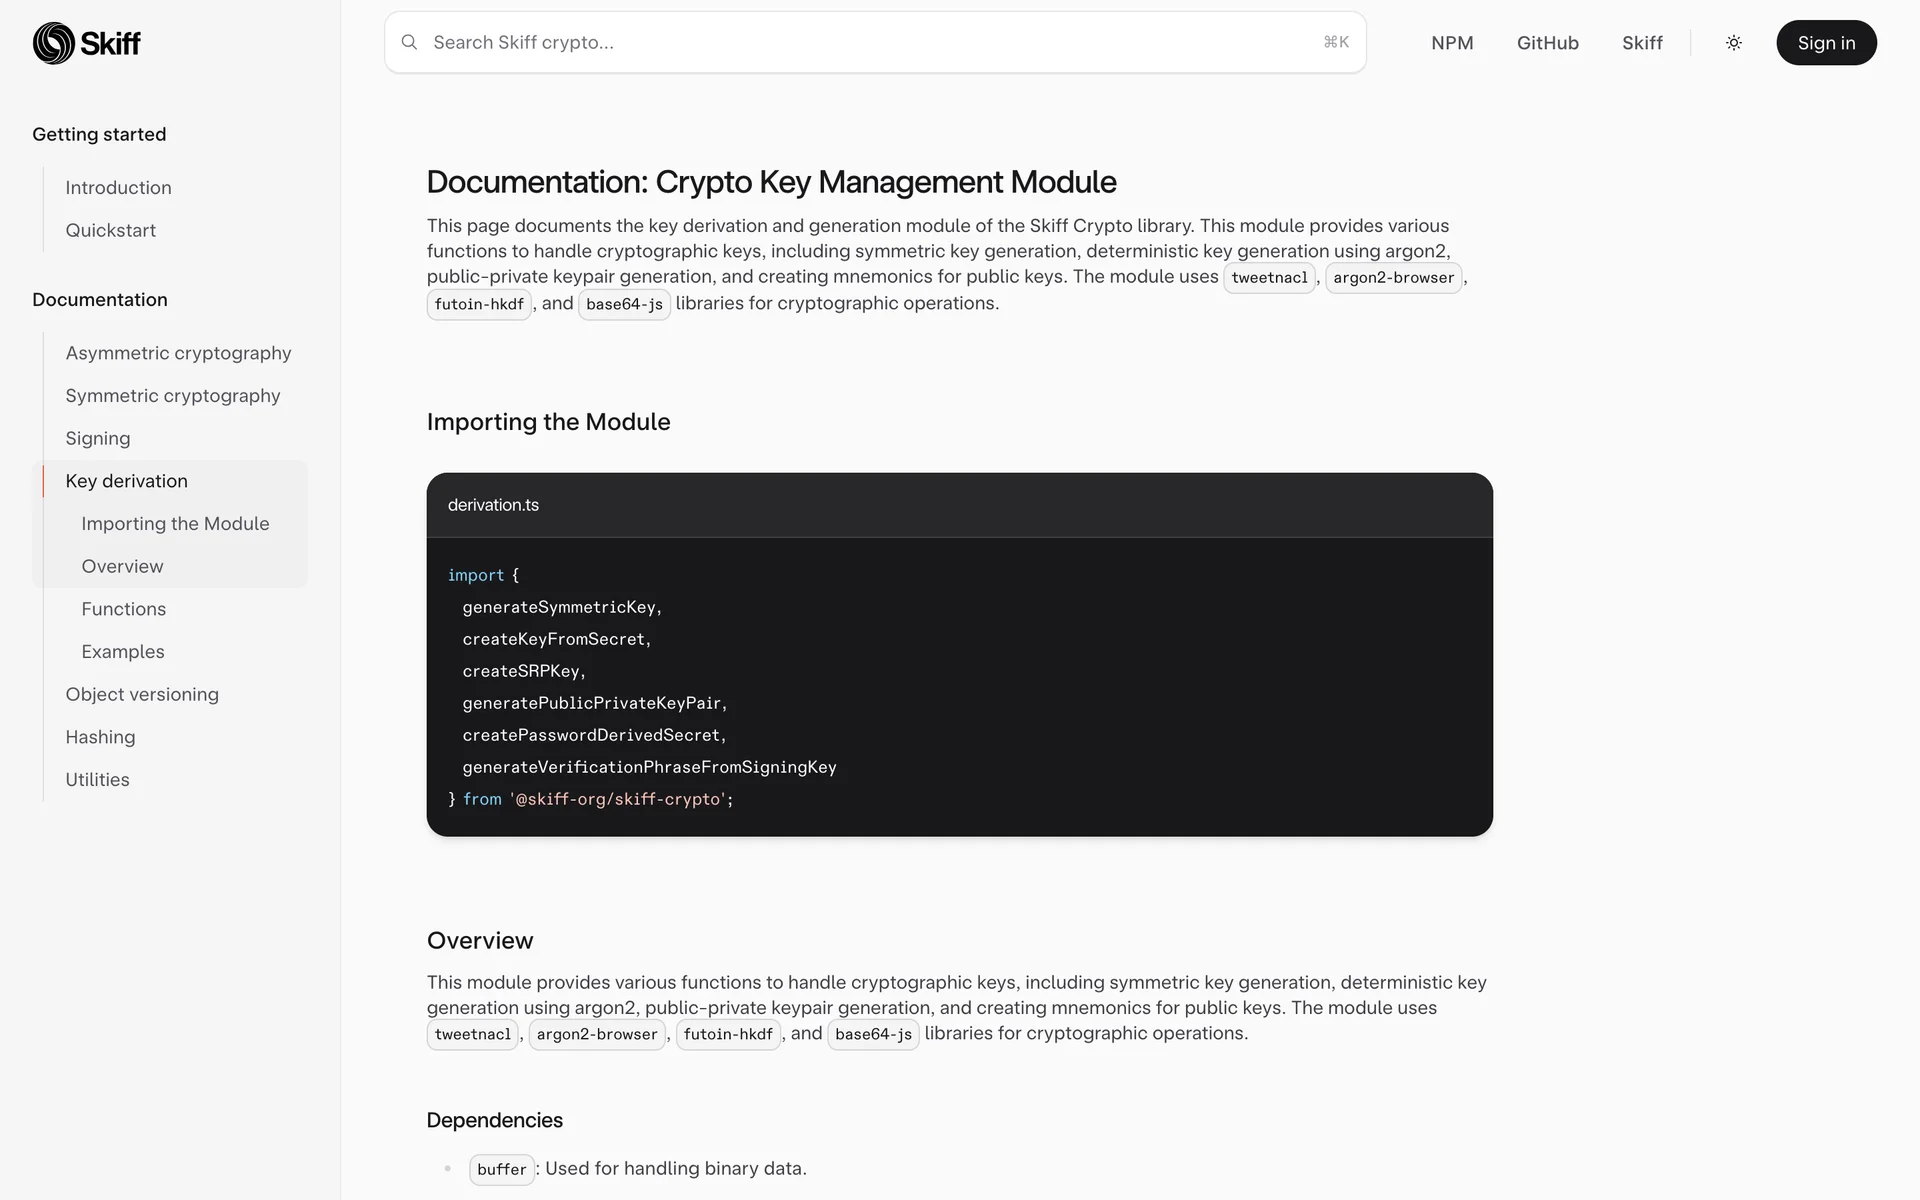Screen dimensions: 1920x1200
Task: Click the Skiff logo icon
Action: click(x=54, y=43)
